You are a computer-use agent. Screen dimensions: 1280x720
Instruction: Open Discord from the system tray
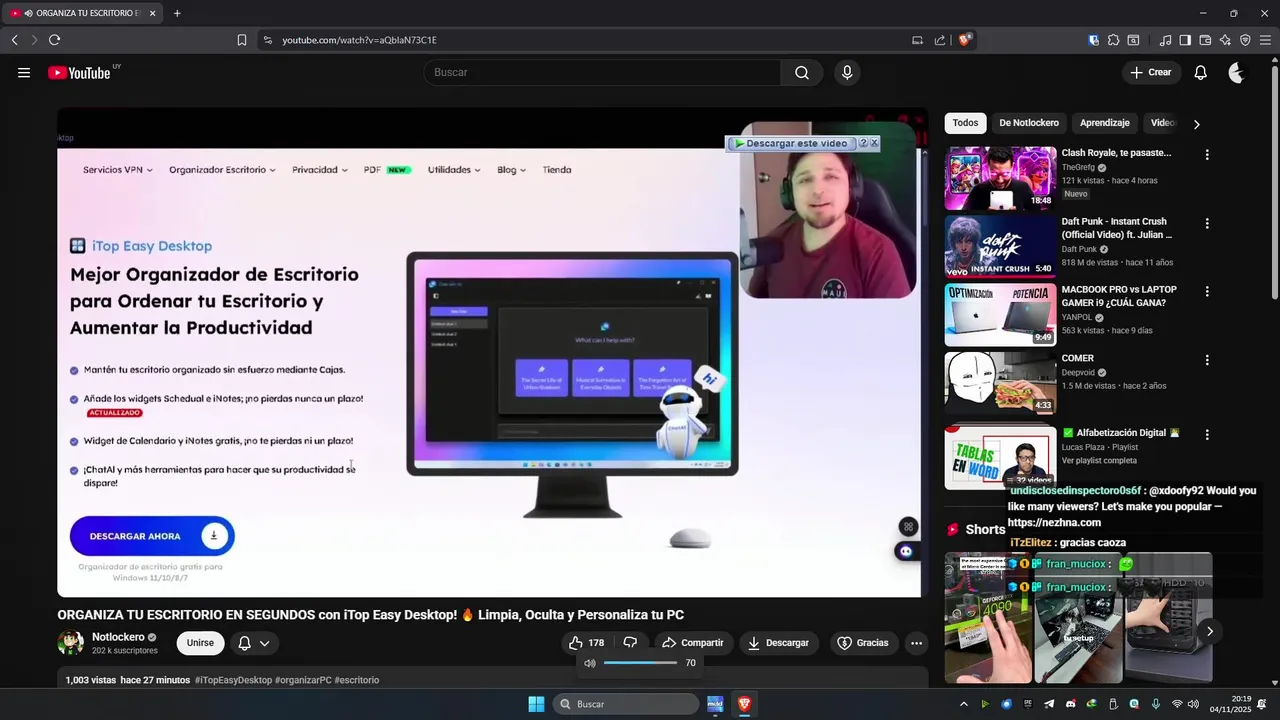[x=1070, y=704]
